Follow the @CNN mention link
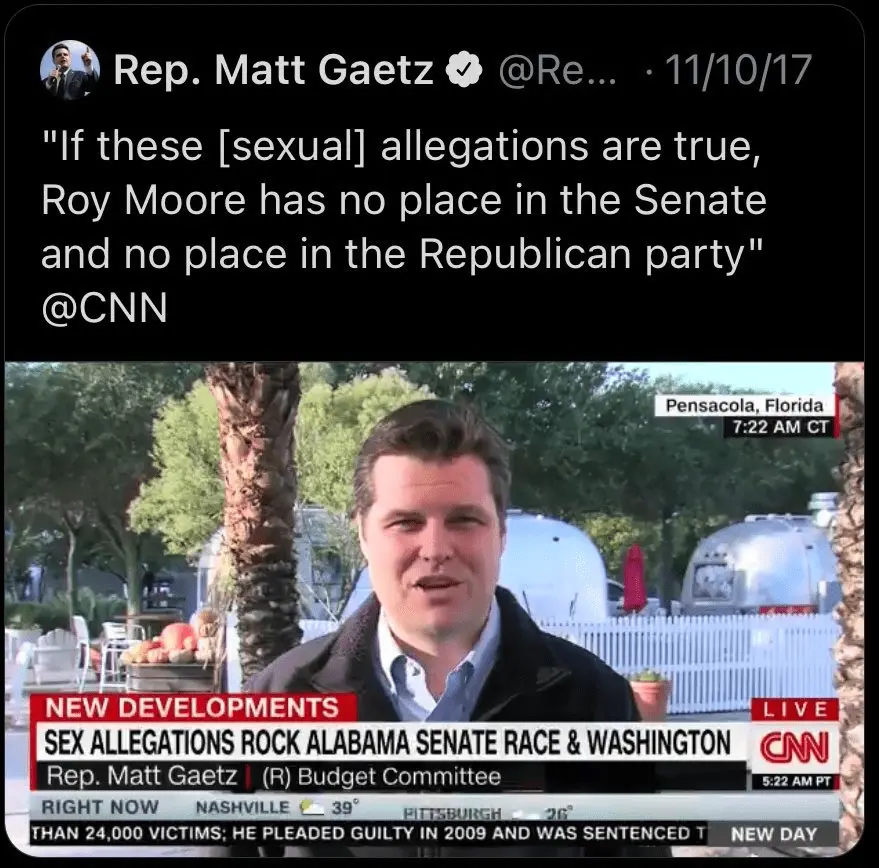Viewport: 879px width, 868px height. (x=104, y=308)
